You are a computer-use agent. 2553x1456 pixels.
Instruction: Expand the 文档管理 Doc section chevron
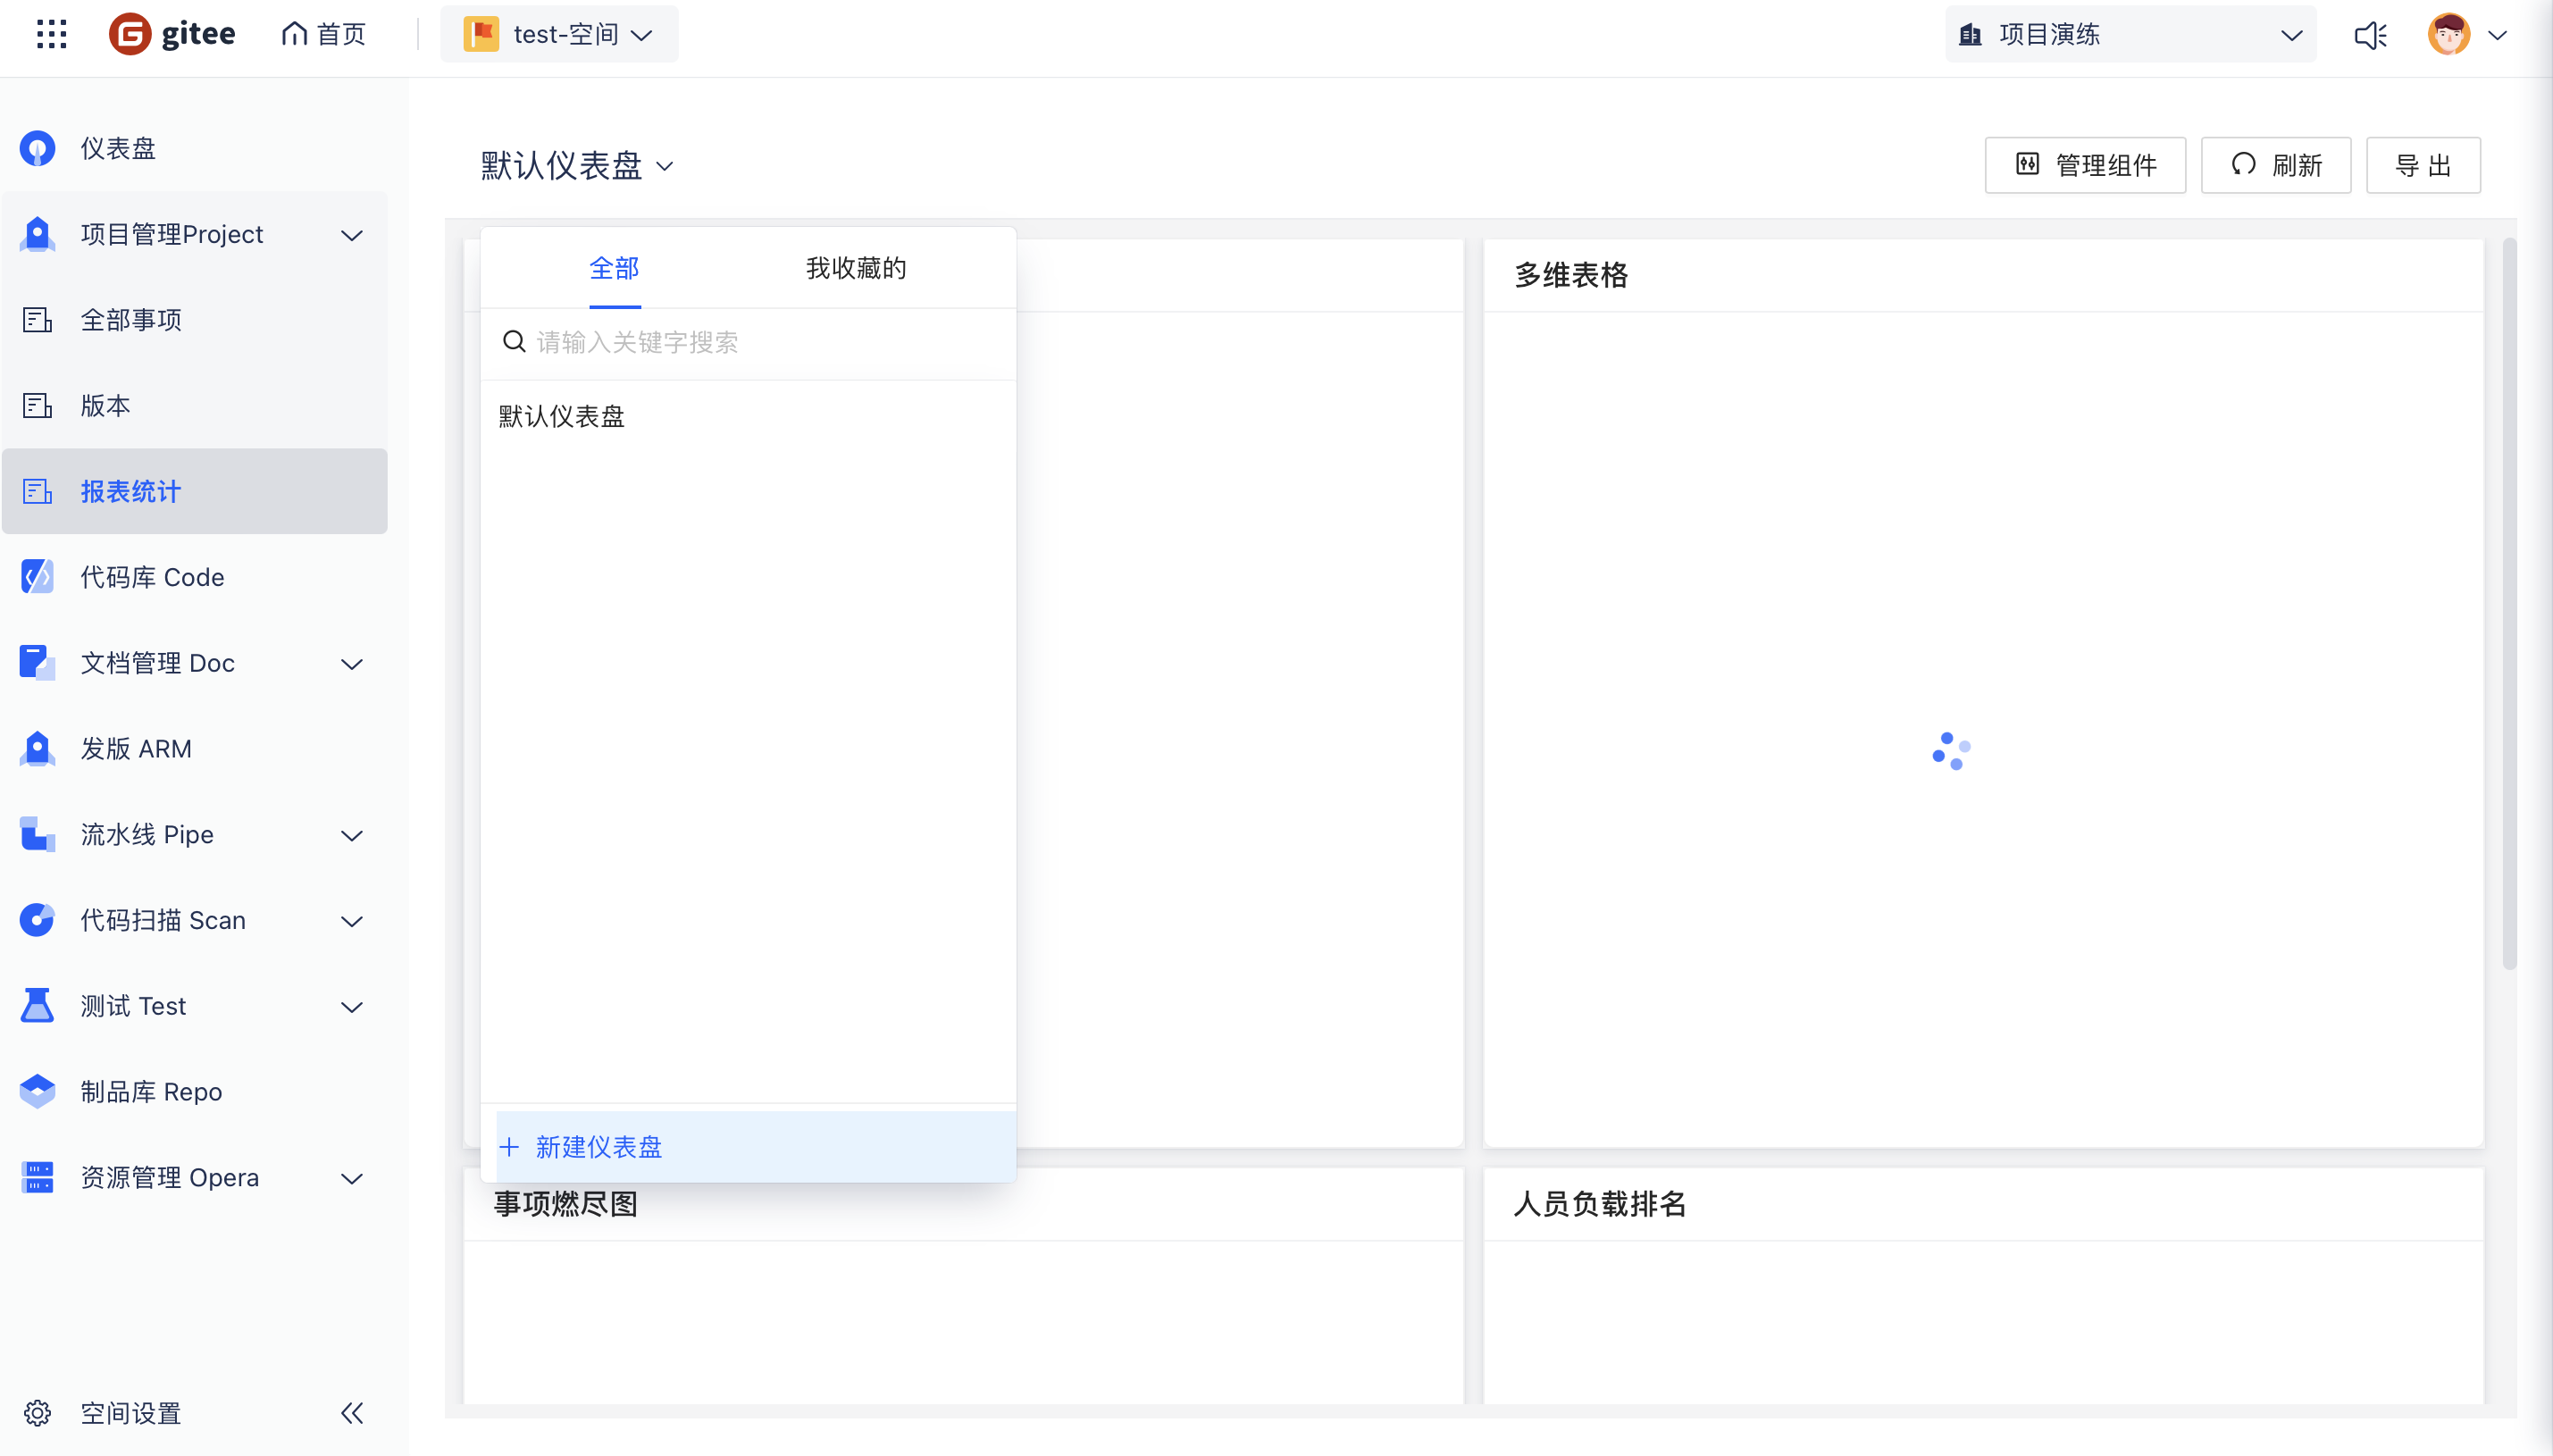point(351,664)
